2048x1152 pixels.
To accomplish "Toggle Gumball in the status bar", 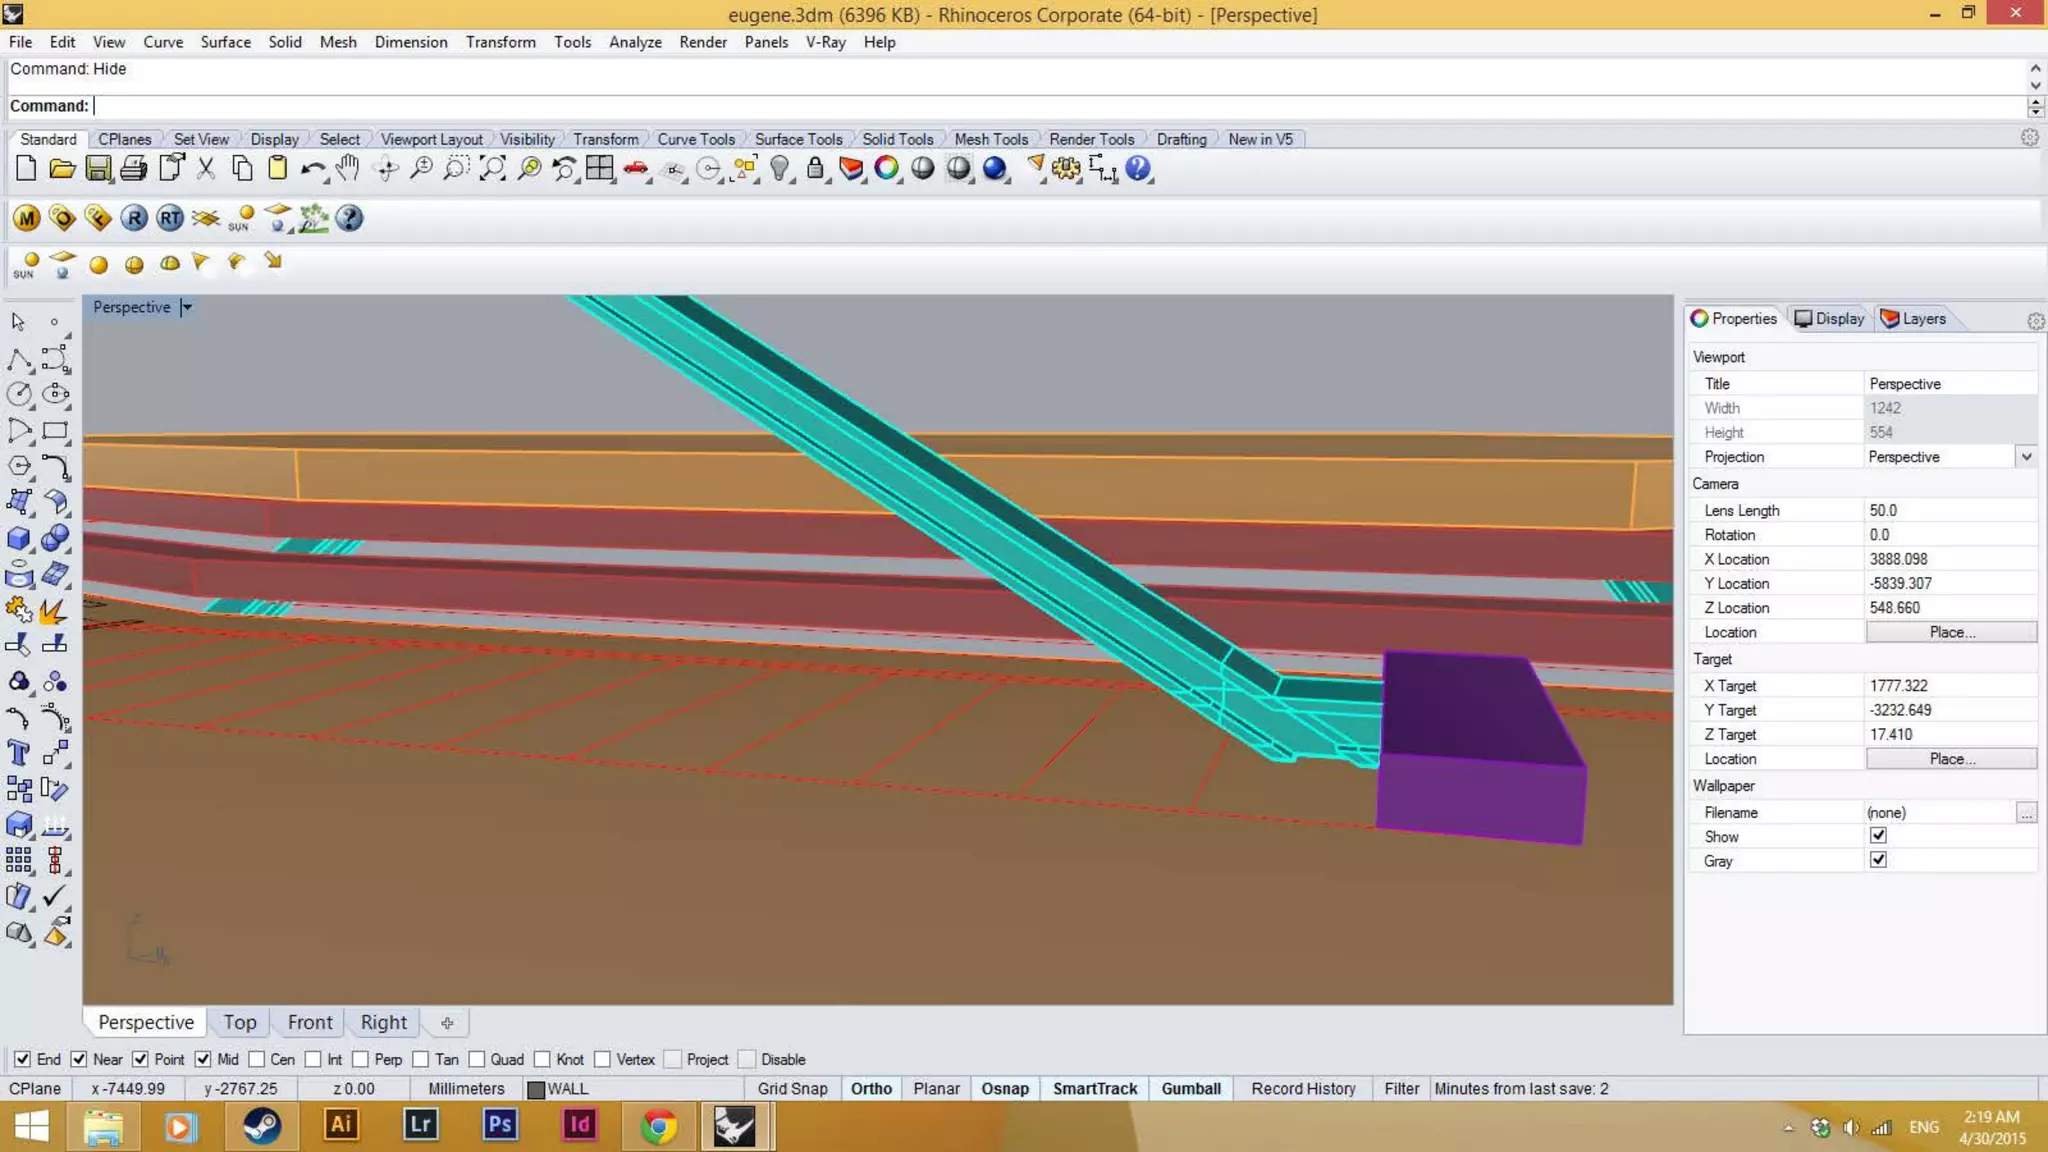I will [x=1191, y=1088].
